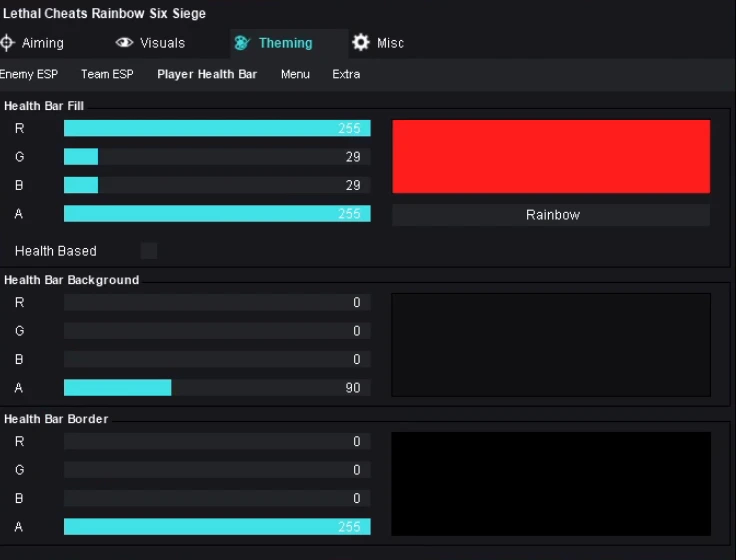
Task: Click the gear icon beside Misc
Action: (x=361, y=43)
